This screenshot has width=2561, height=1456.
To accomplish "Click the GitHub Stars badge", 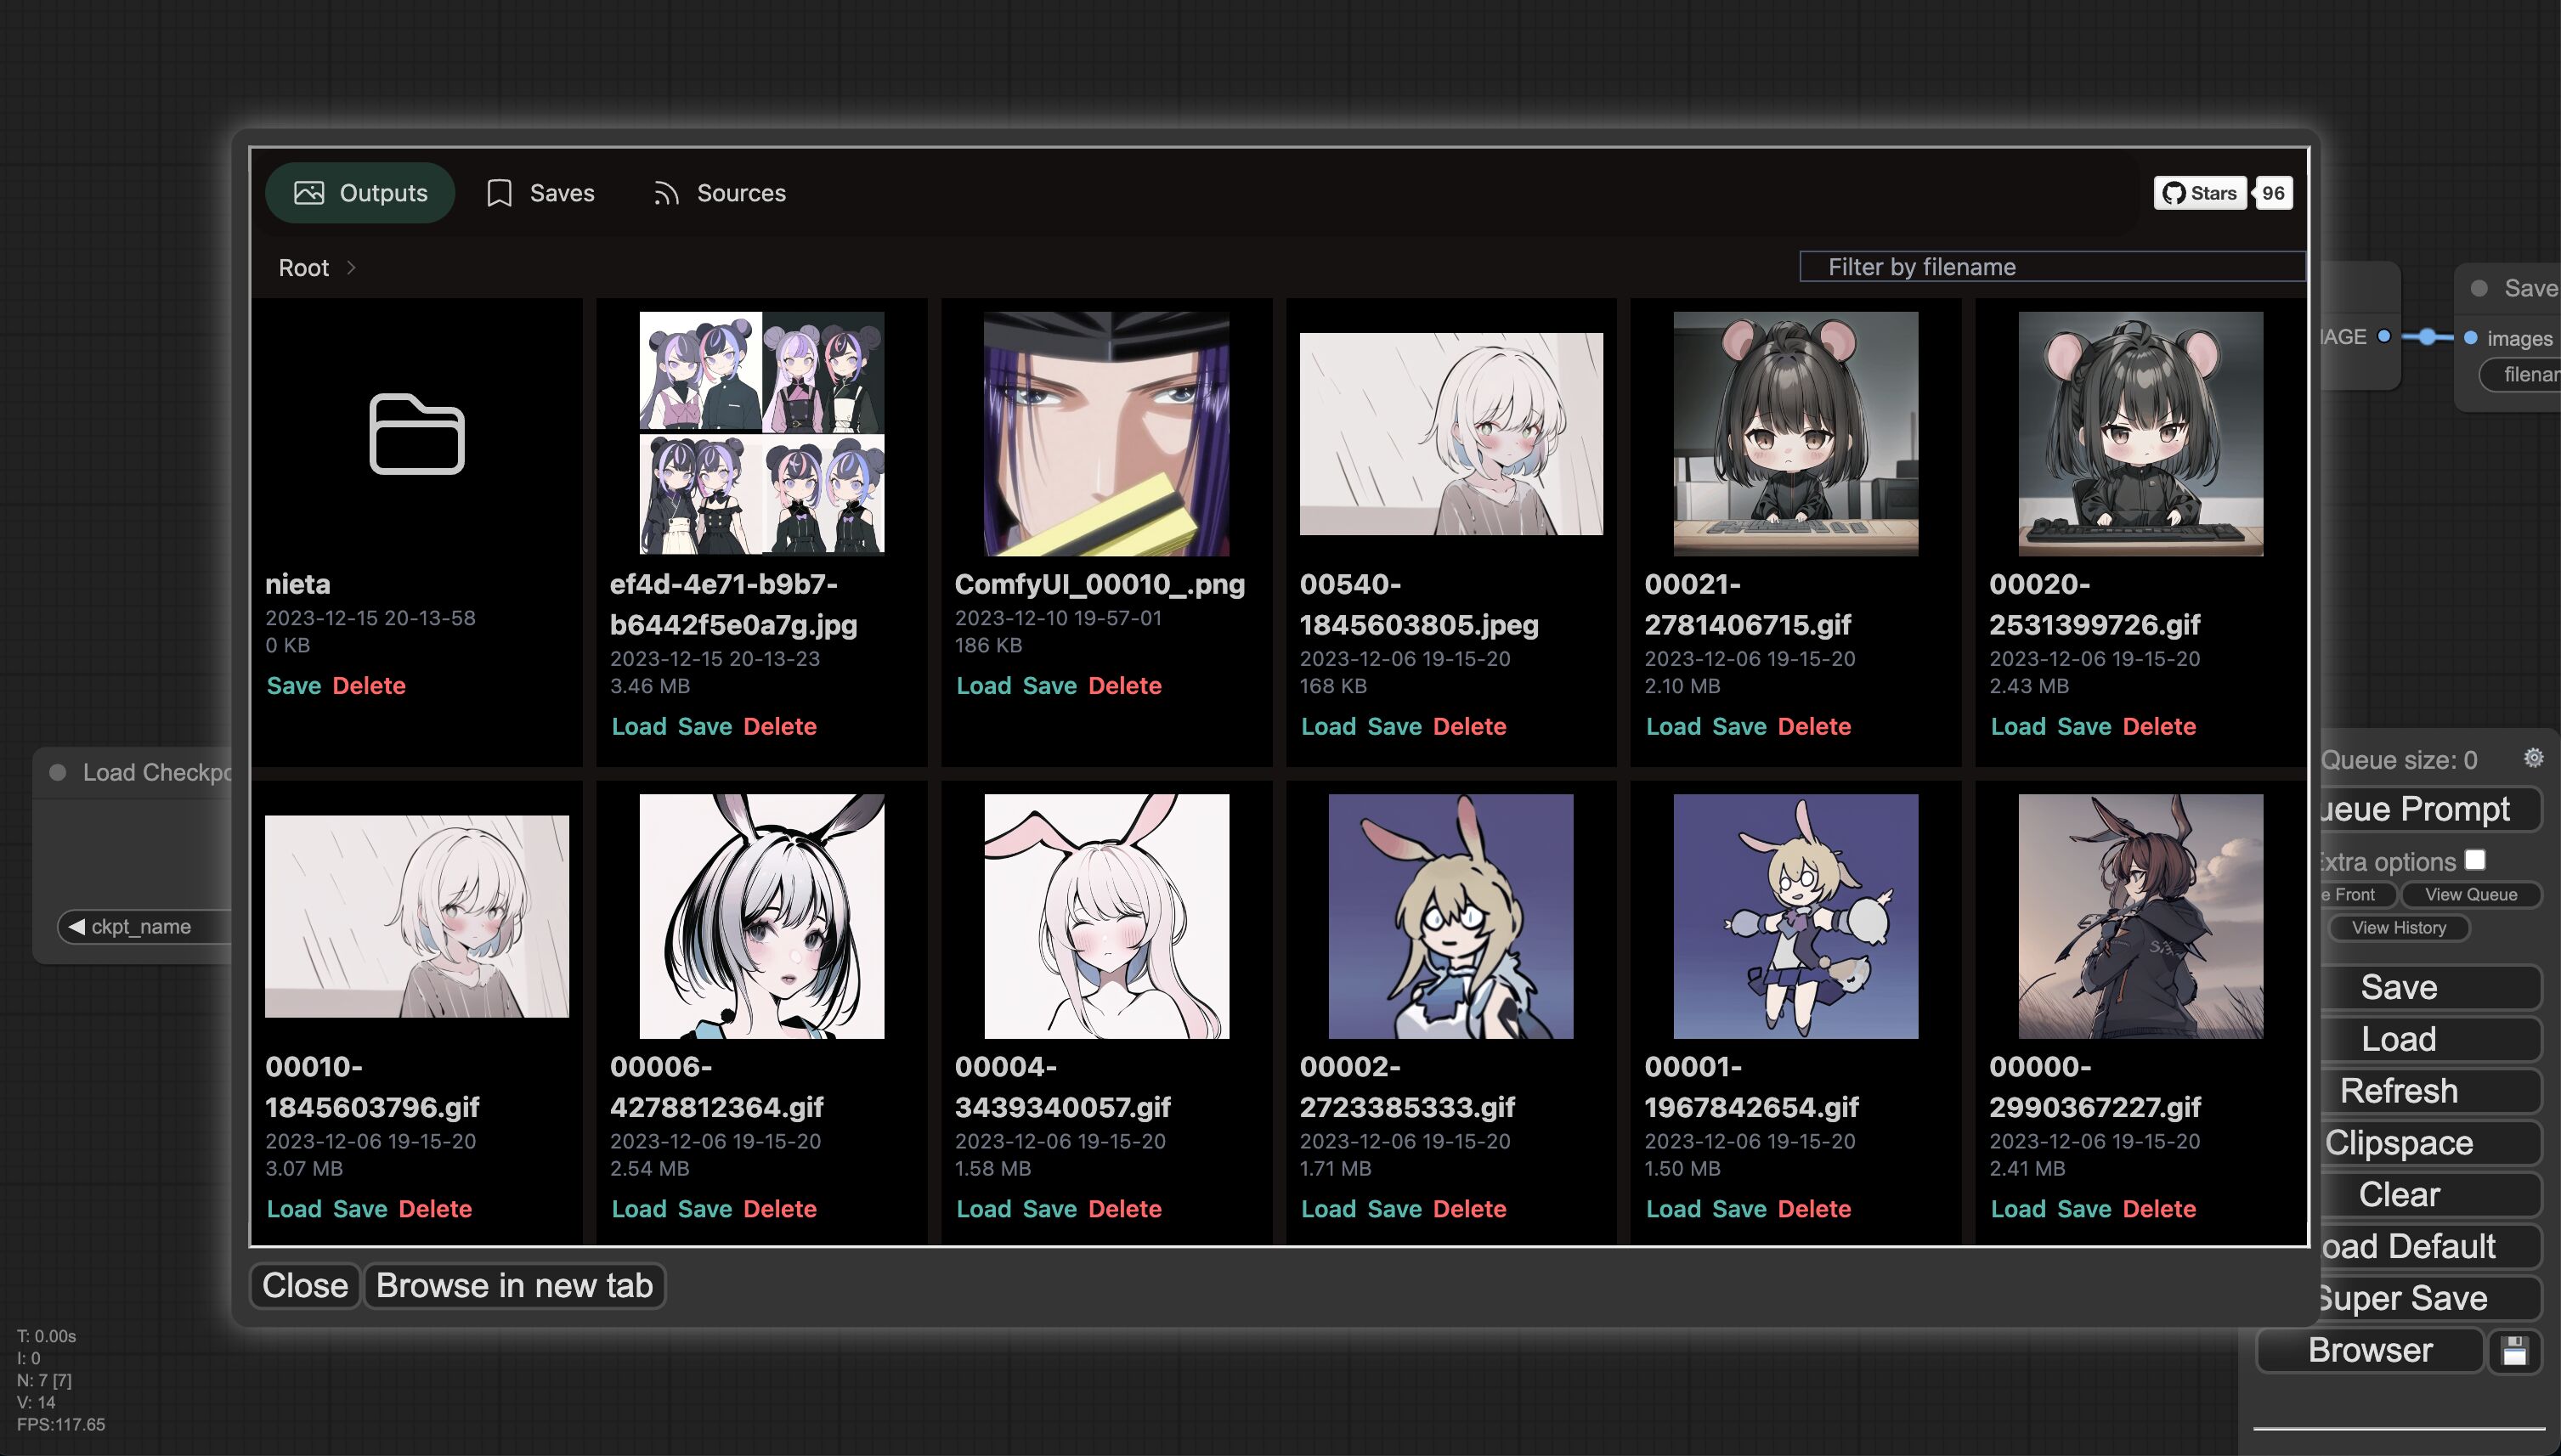I will (x=2200, y=193).
